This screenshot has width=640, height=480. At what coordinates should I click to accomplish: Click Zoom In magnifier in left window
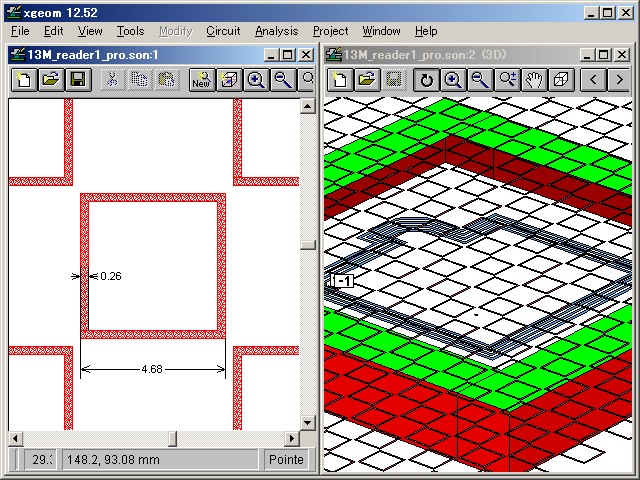pyautogui.click(x=256, y=79)
